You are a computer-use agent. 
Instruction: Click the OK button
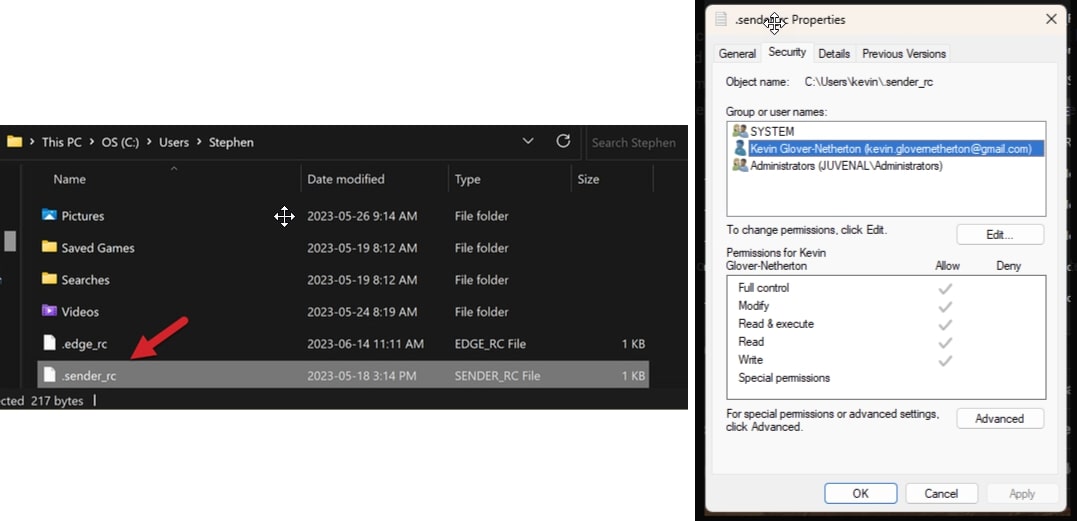tap(861, 493)
